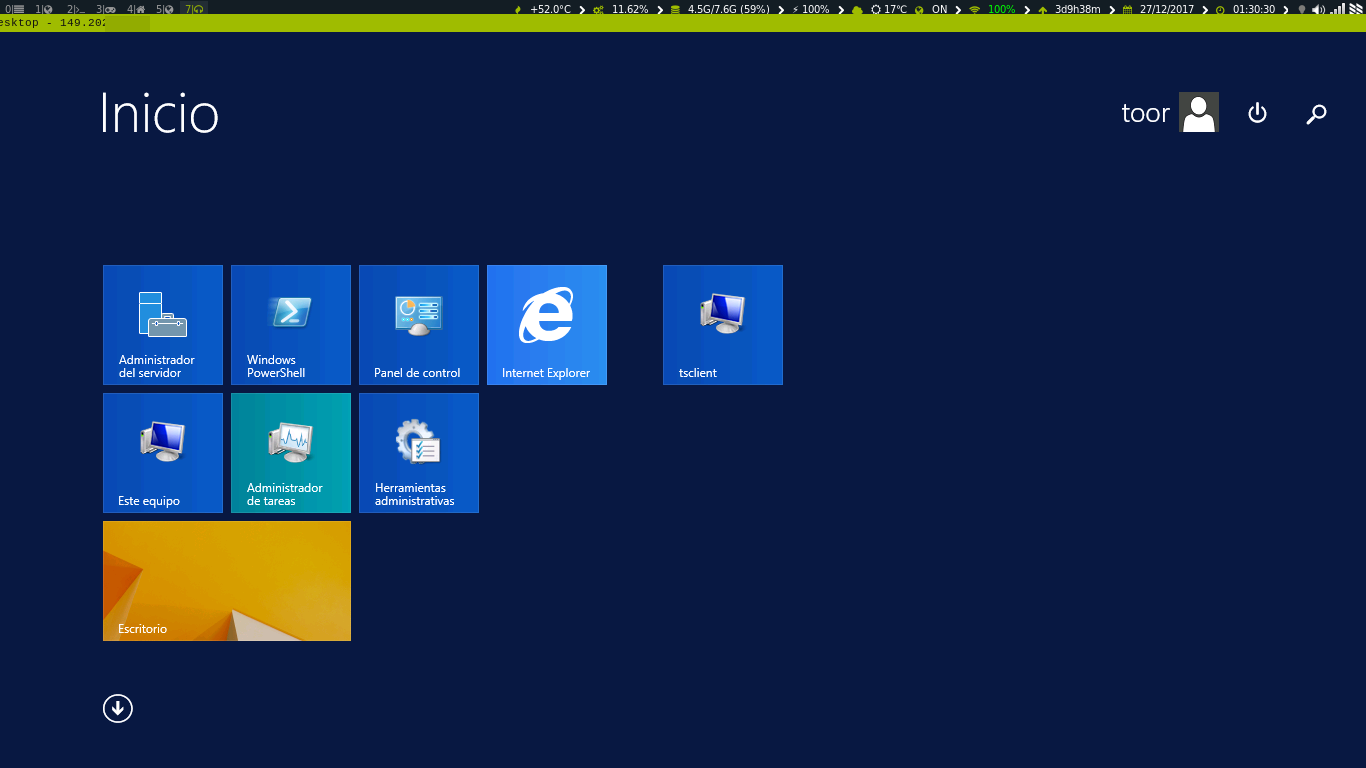Screen dimensions: 1366x768
Task: Open the Administrador del servidor tile
Action: coord(163,325)
